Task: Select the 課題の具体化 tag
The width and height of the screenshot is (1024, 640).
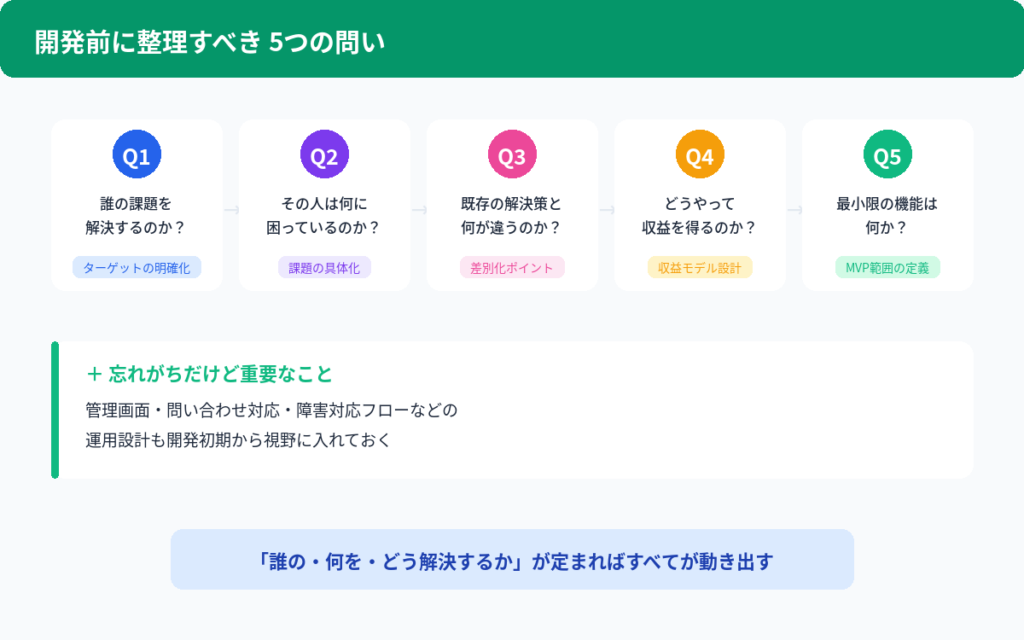Action: tap(324, 267)
